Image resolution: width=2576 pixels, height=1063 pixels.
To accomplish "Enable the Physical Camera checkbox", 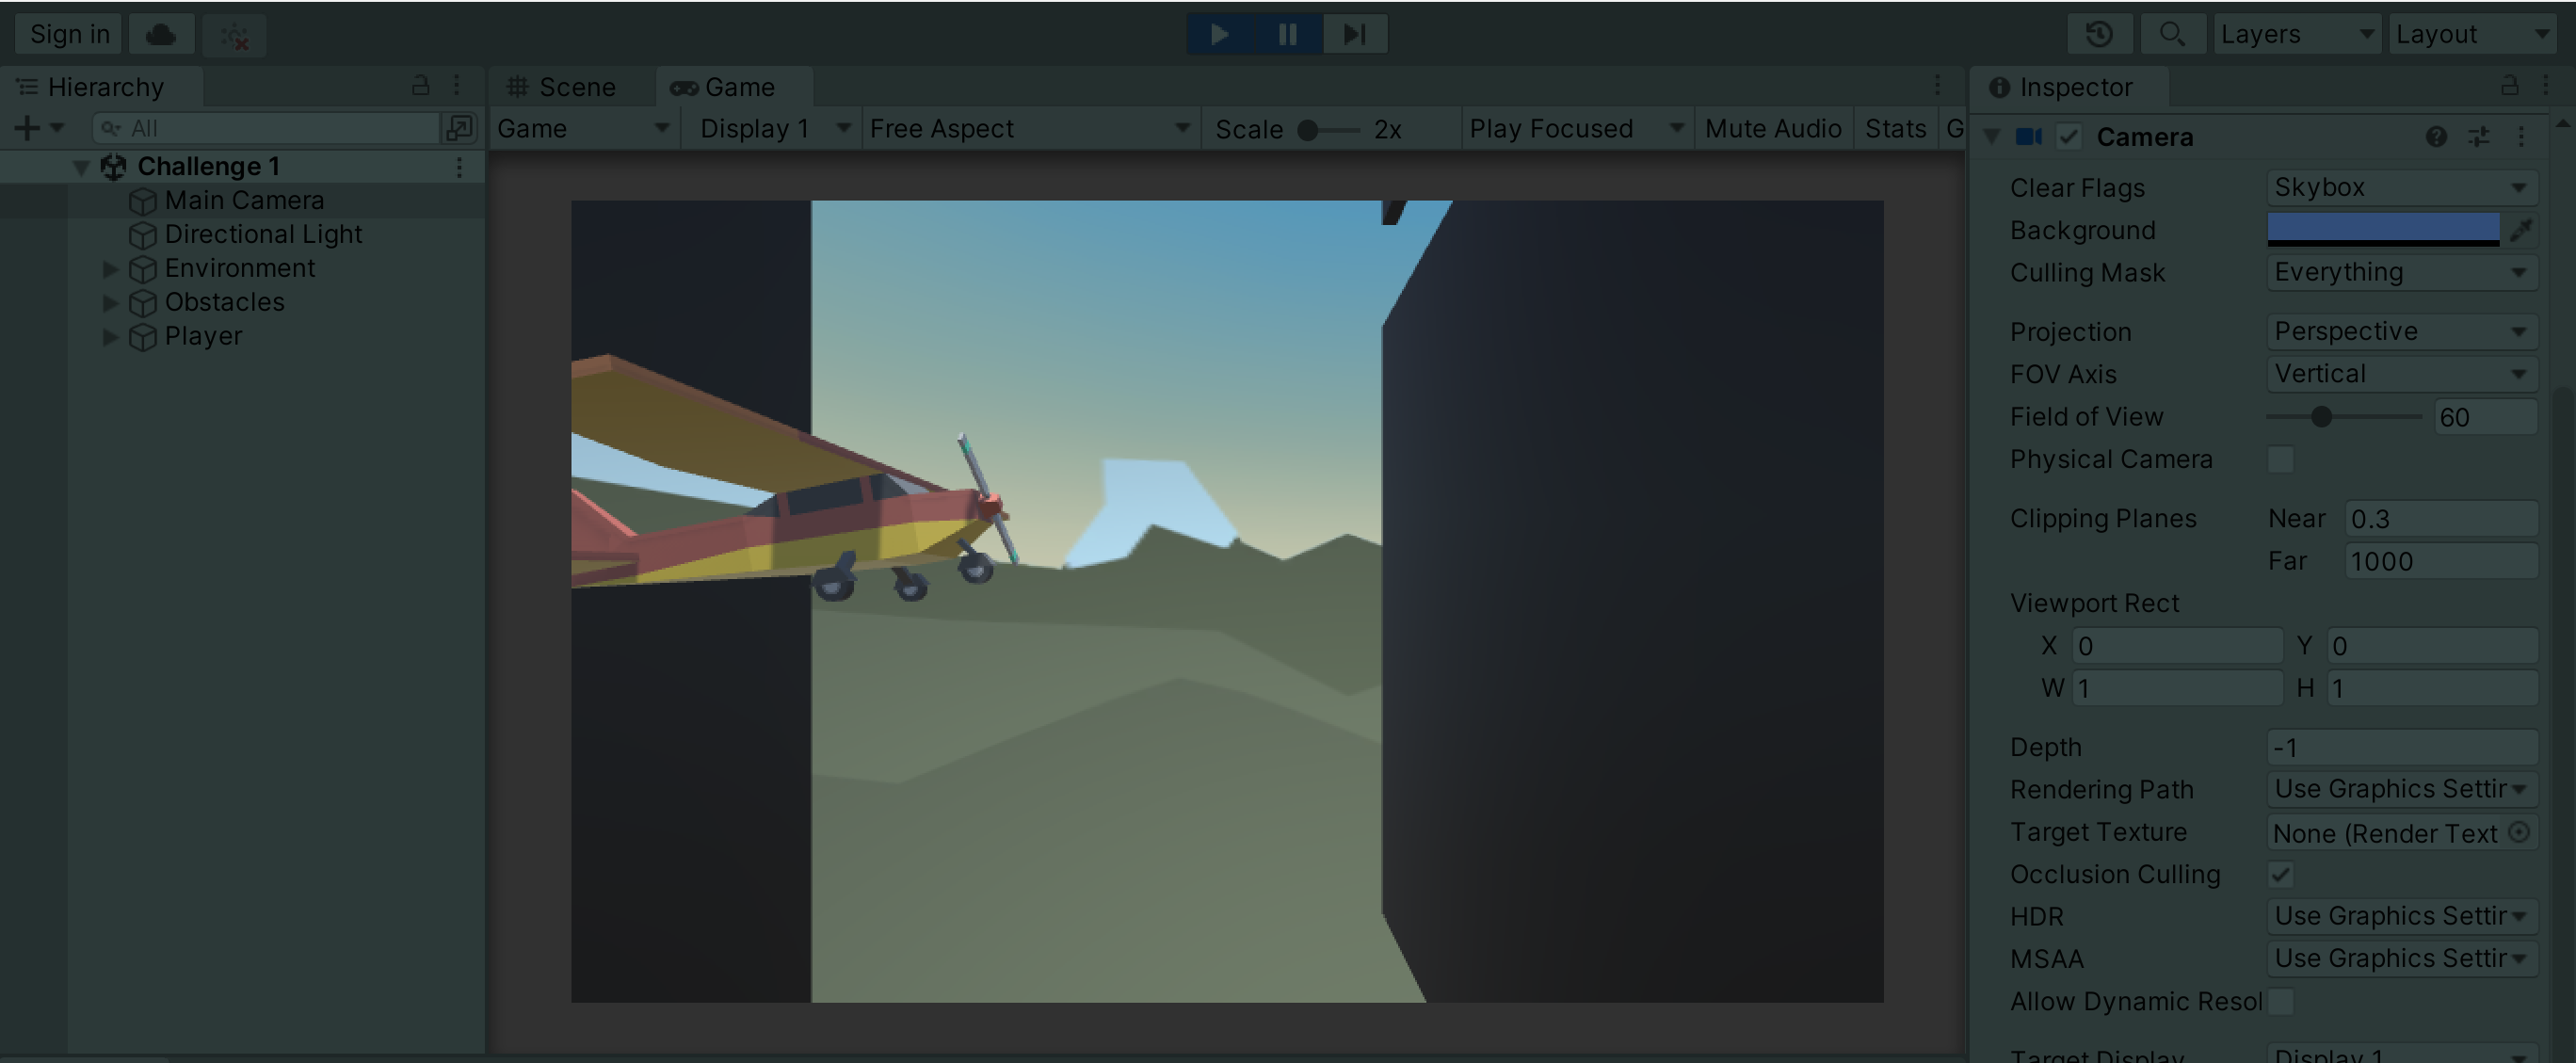I will [x=2280, y=459].
